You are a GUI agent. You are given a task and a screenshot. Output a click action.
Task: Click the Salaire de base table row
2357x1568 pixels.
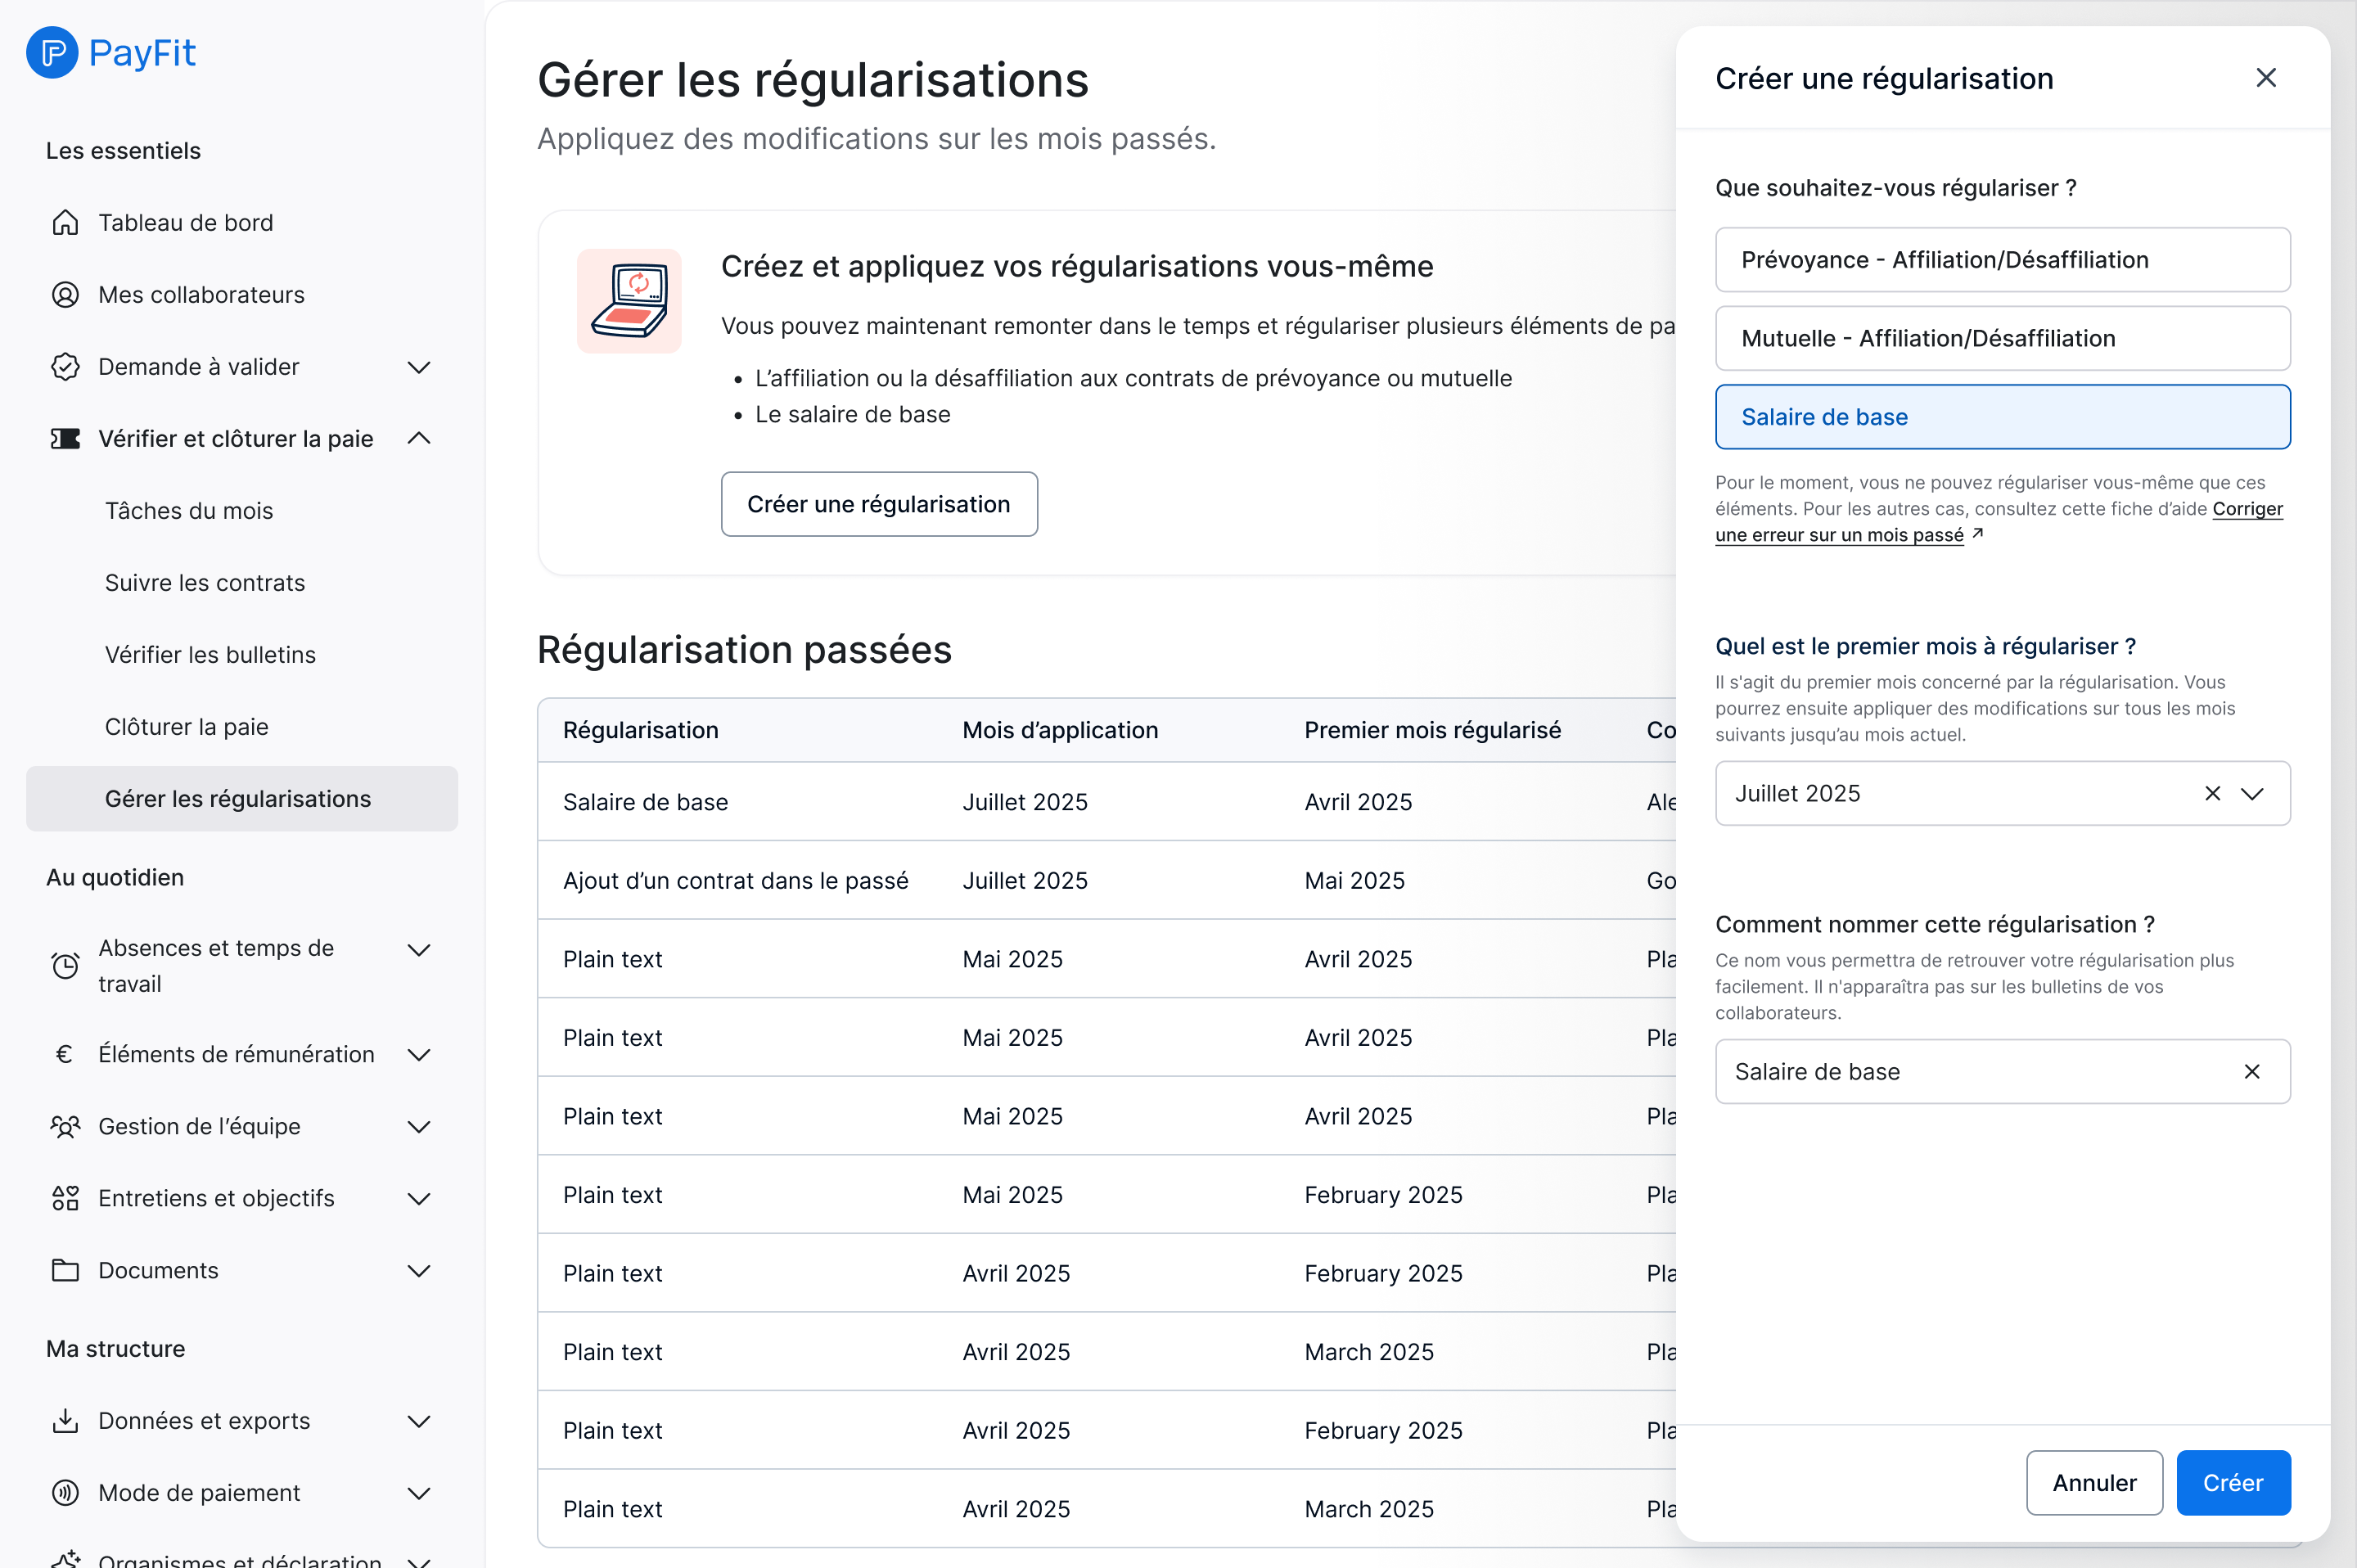[x=1107, y=802]
